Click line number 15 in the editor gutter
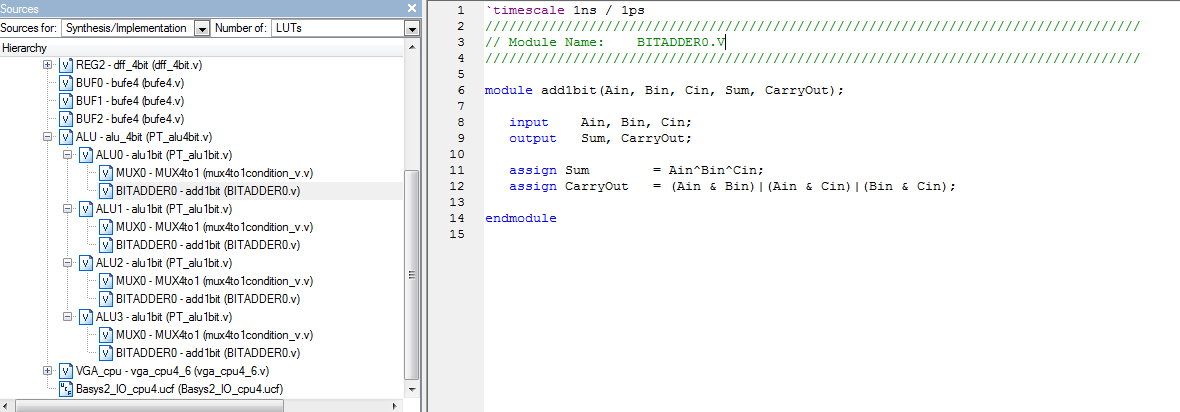This screenshot has width=1180, height=412. (457, 234)
